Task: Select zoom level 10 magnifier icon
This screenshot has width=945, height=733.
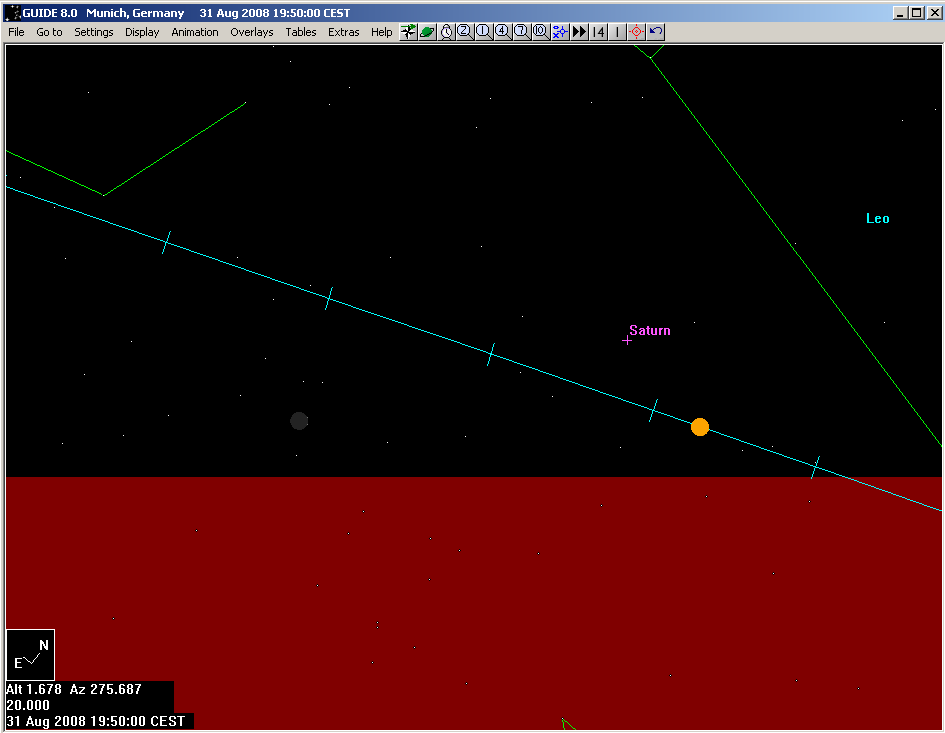Action: [x=540, y=32]
